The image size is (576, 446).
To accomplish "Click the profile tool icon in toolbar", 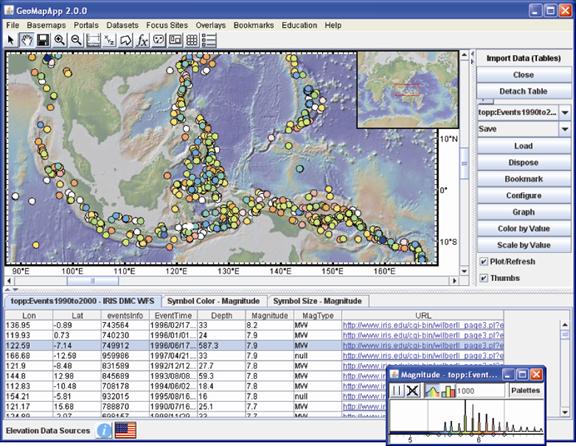I will point(93,40).
